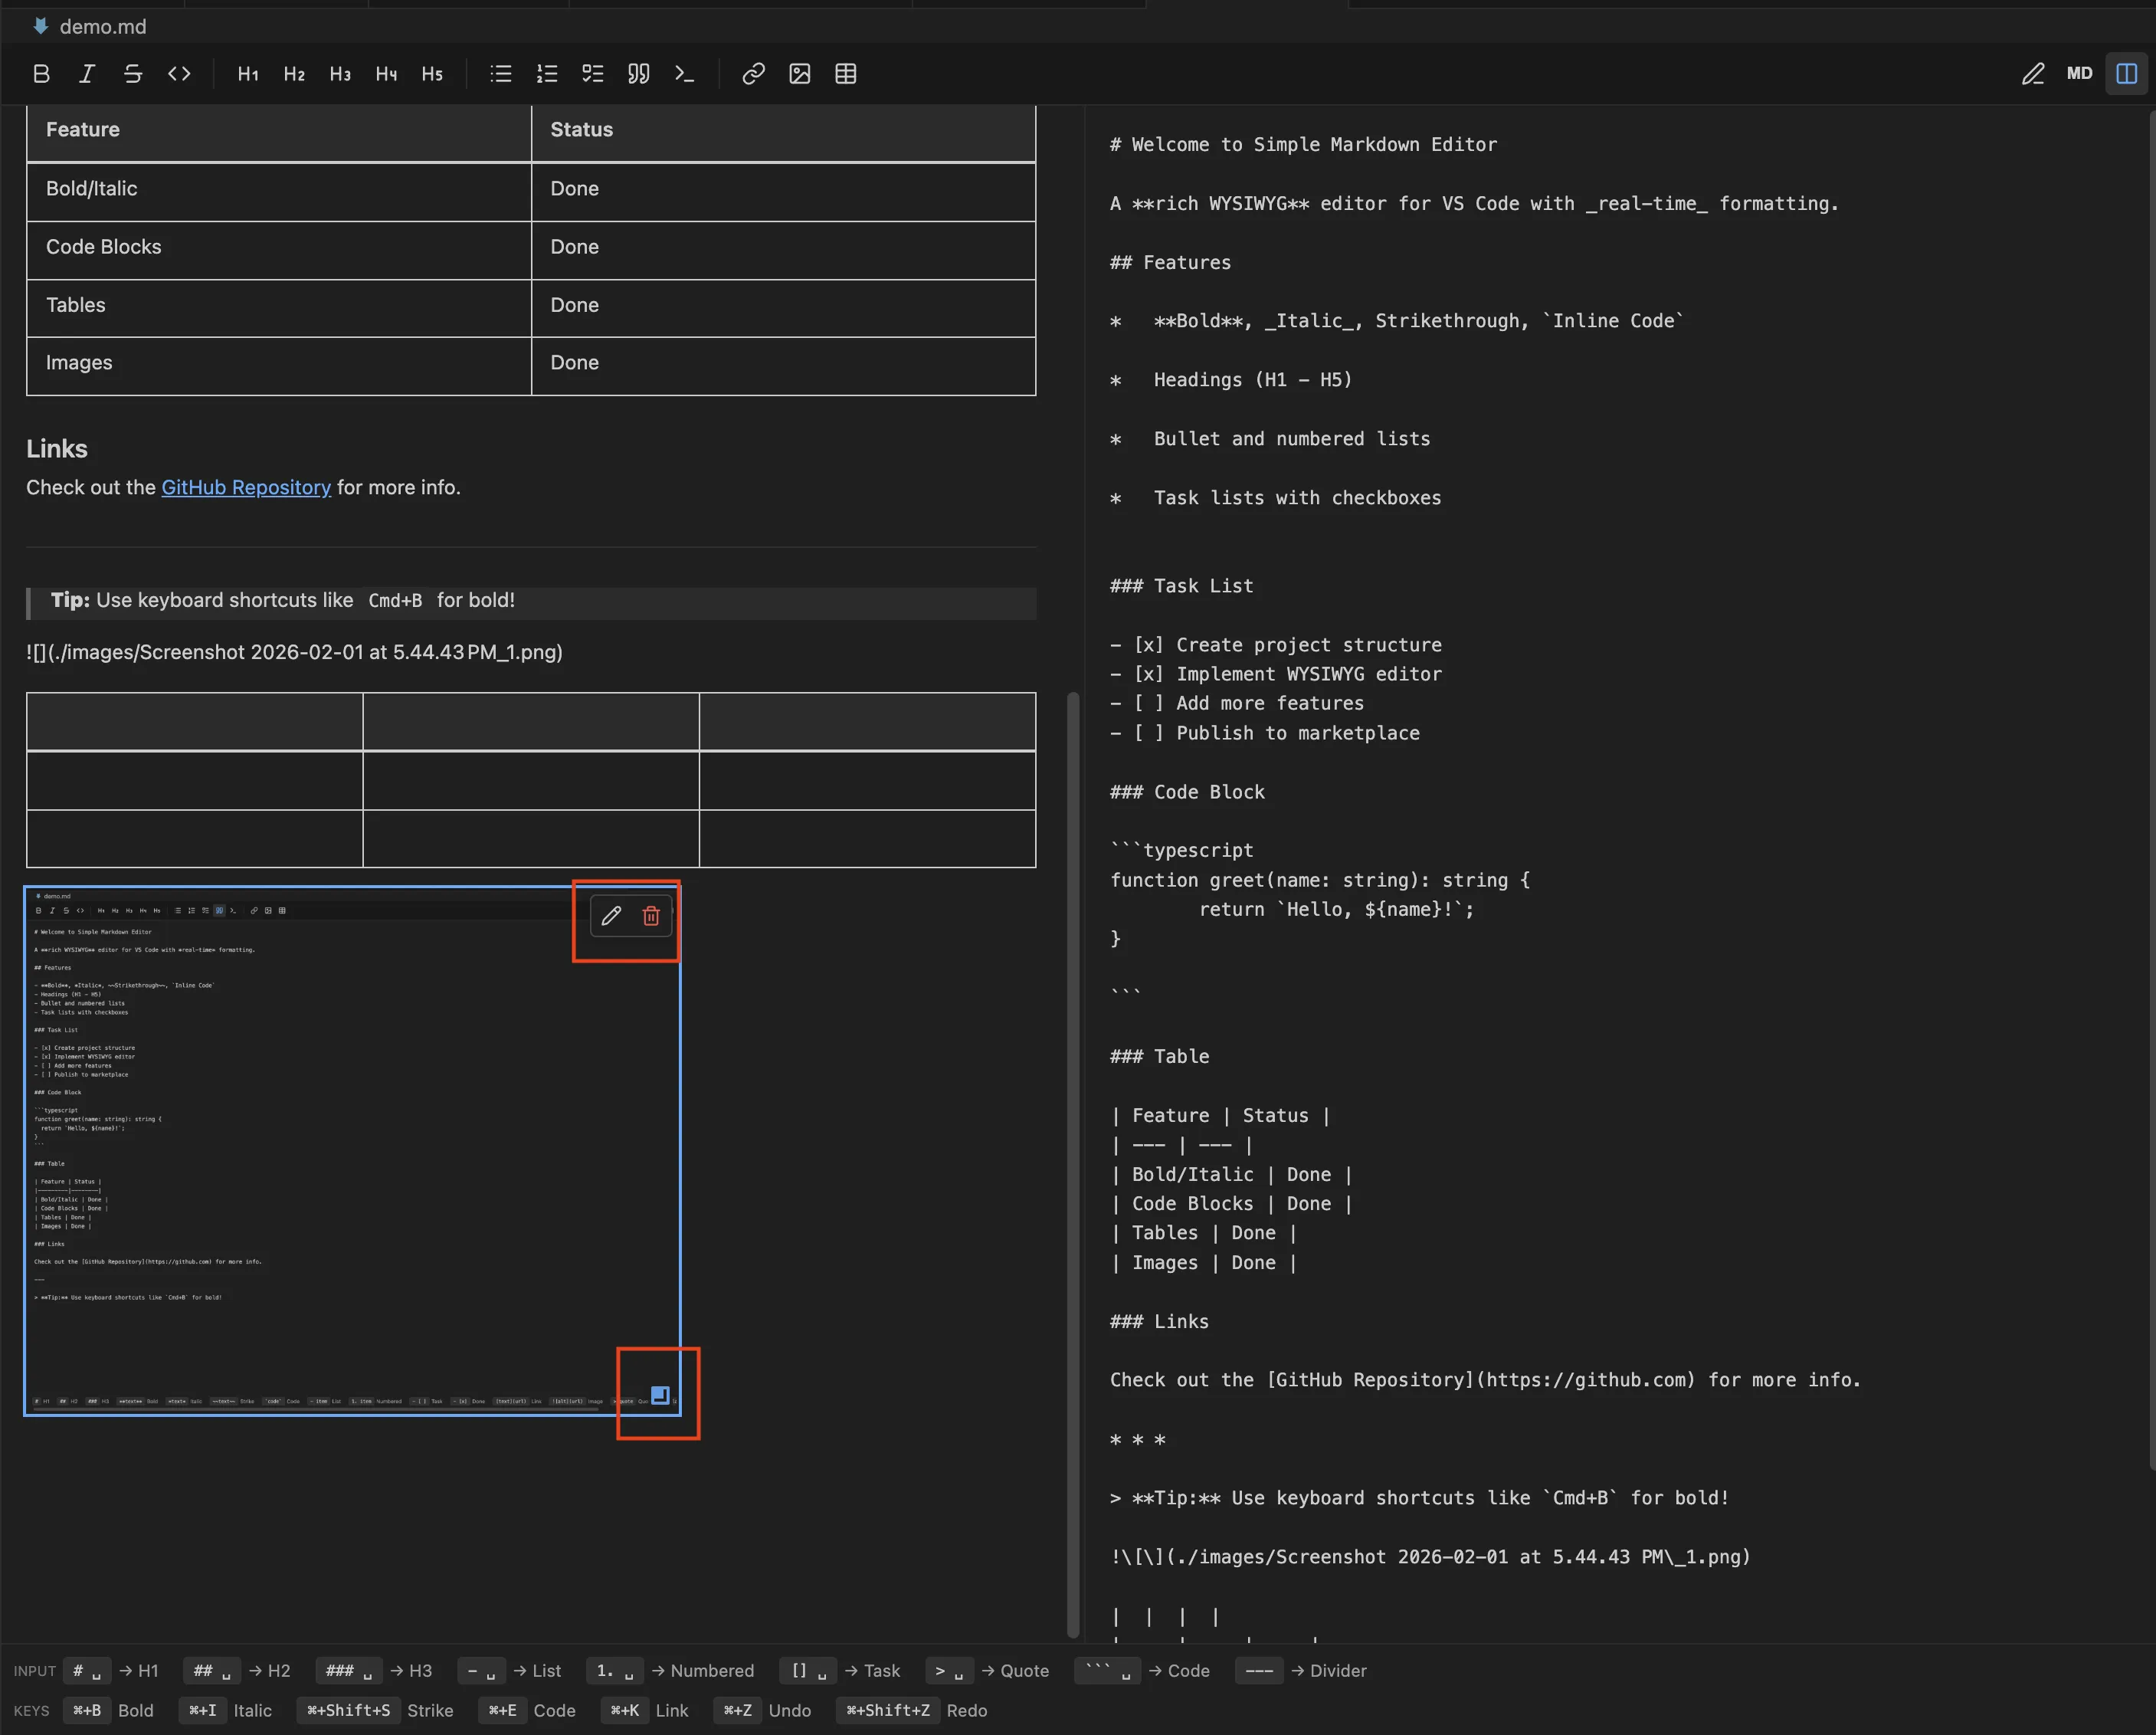Image resolution: width=2156 pixels, height=1735 pixels.
Task: Insert a numbered list
Action: pos(546,73)
